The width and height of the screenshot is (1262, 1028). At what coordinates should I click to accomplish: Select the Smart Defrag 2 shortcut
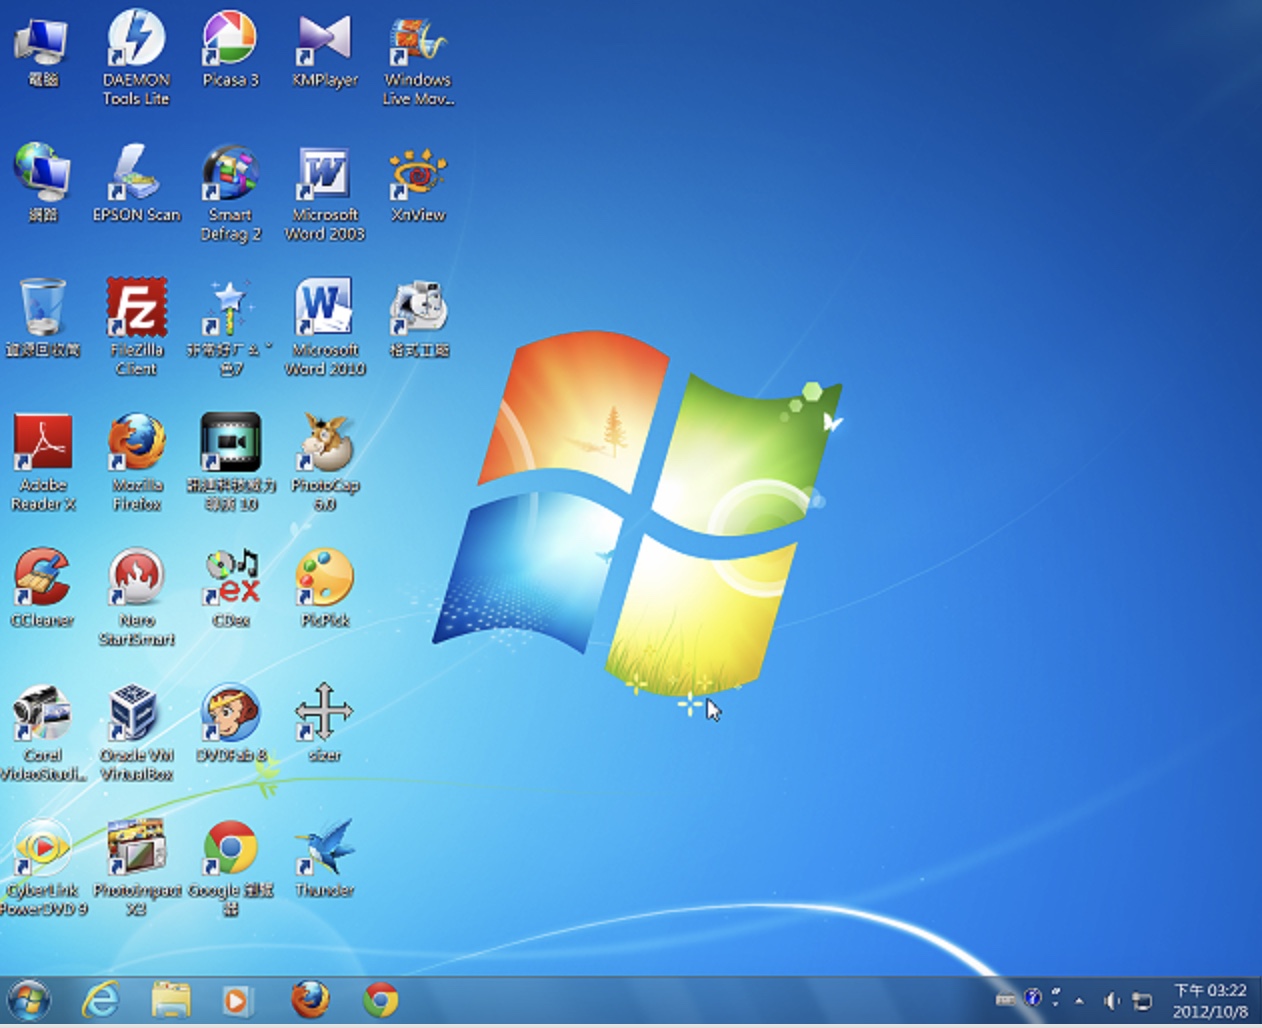pyautogui.click(x=231, y=194)
